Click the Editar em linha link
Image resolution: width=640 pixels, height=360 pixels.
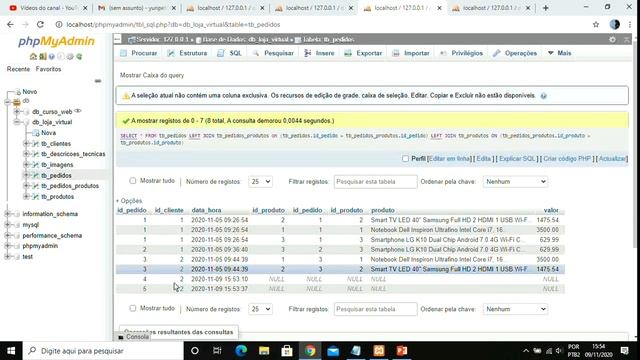pos(450,159)
